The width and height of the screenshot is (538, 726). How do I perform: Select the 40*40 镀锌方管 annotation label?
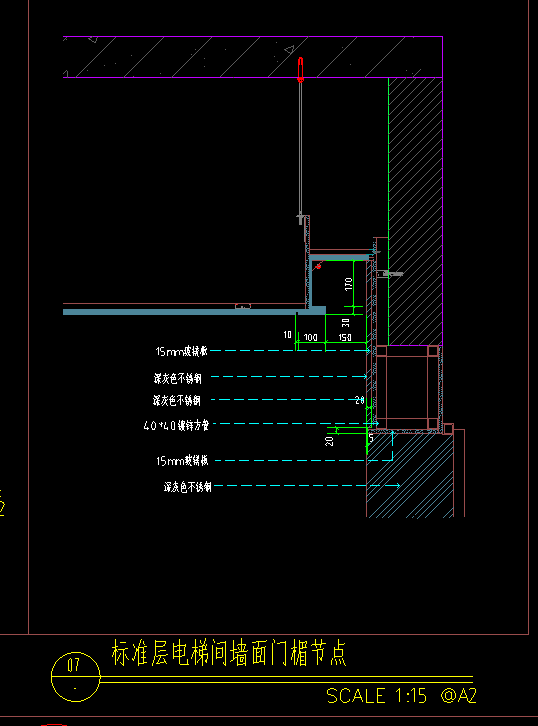[x=176, y=425]
